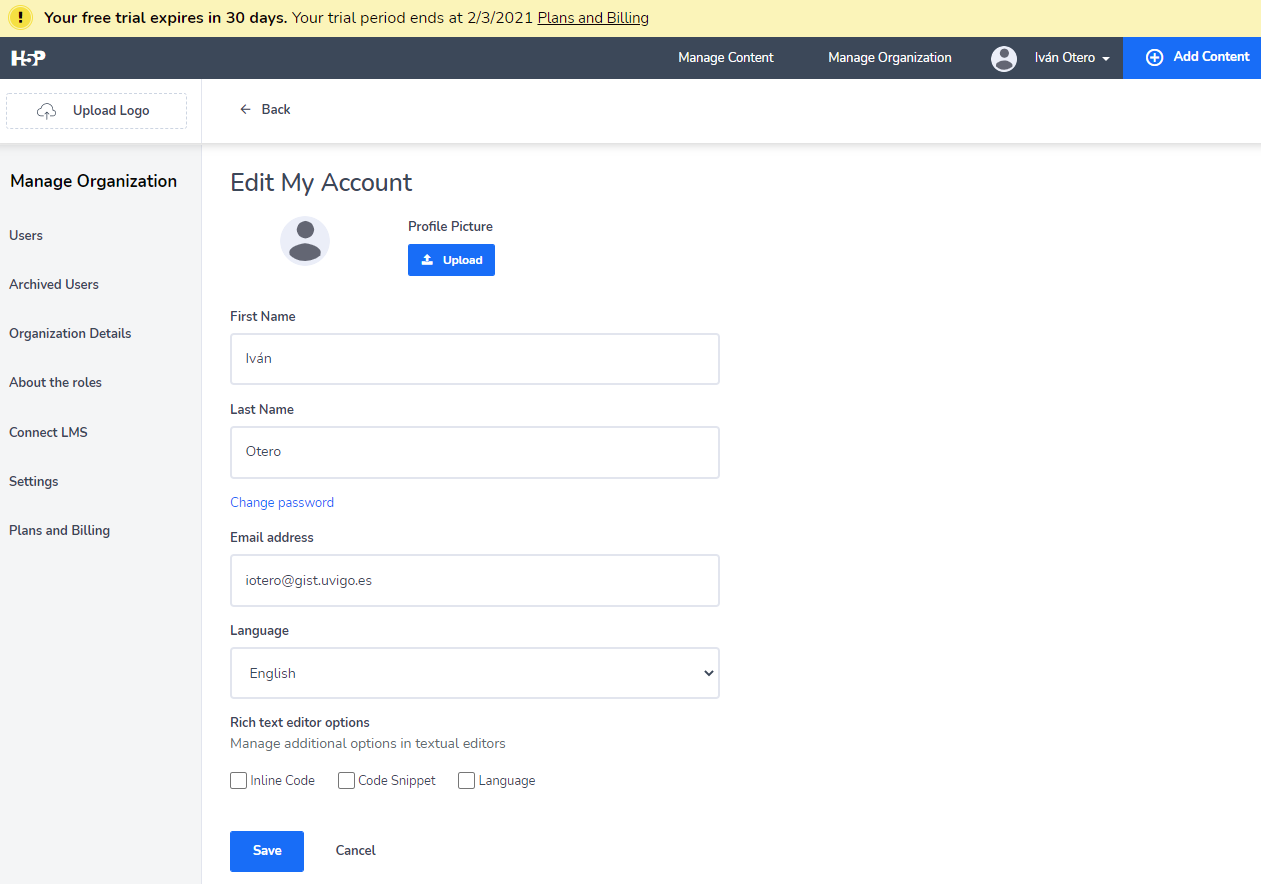Click the Email address input field
Viewport: 1261px width, 884px height.
pos(475,580)
